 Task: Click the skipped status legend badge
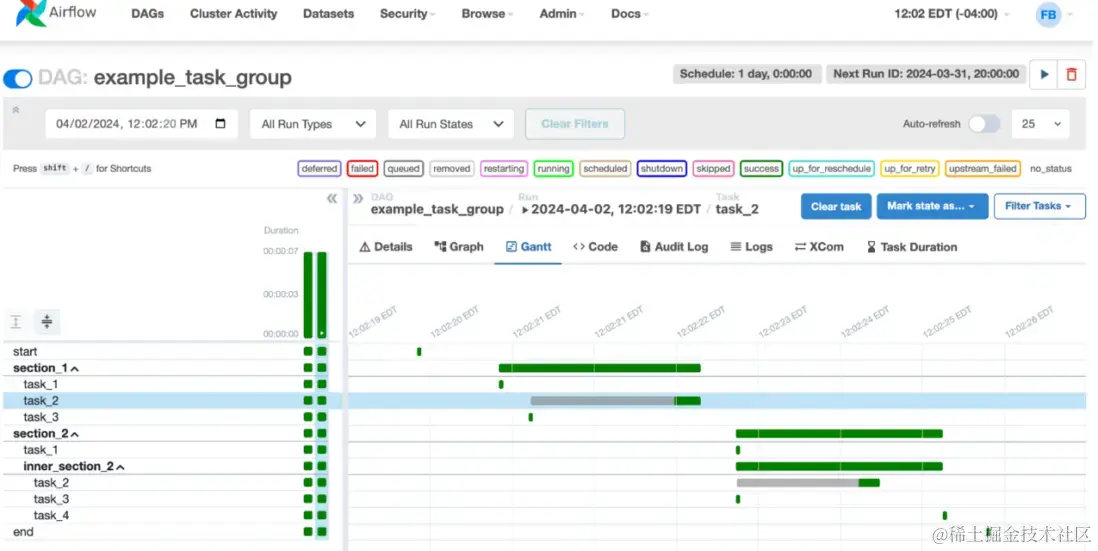click(713, 169)
